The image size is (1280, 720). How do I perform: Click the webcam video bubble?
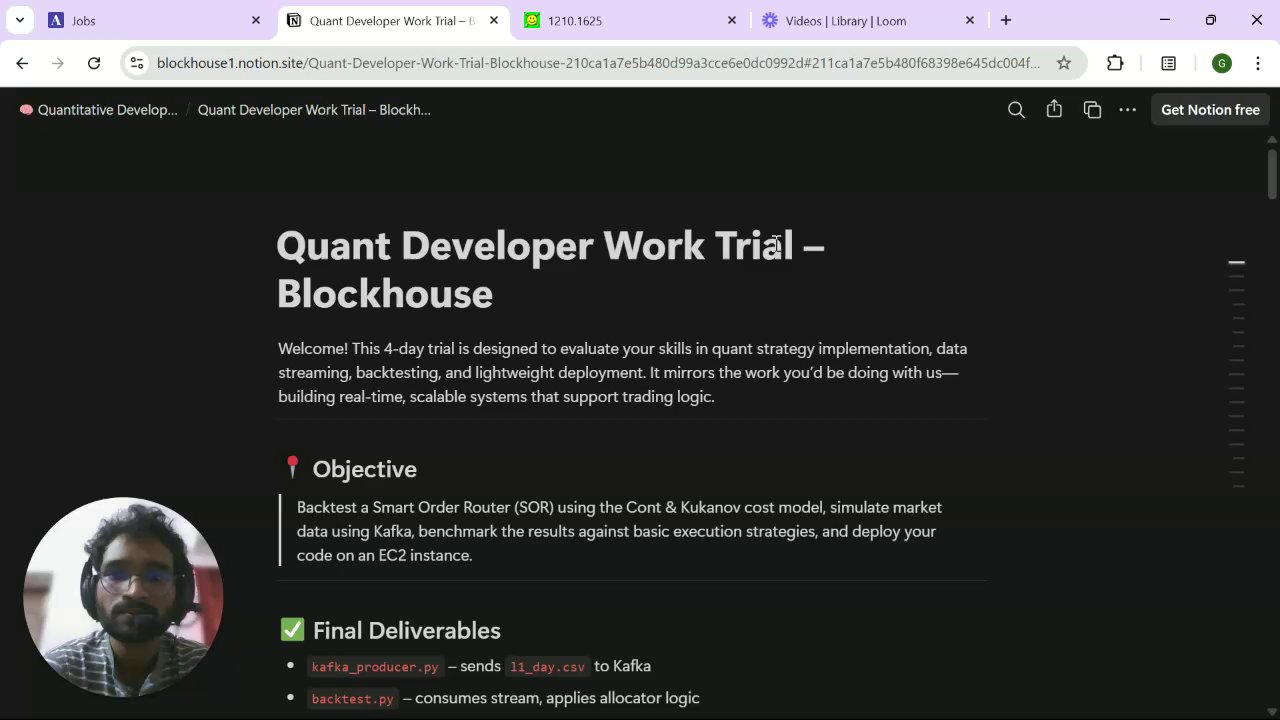tap(123, 597)
